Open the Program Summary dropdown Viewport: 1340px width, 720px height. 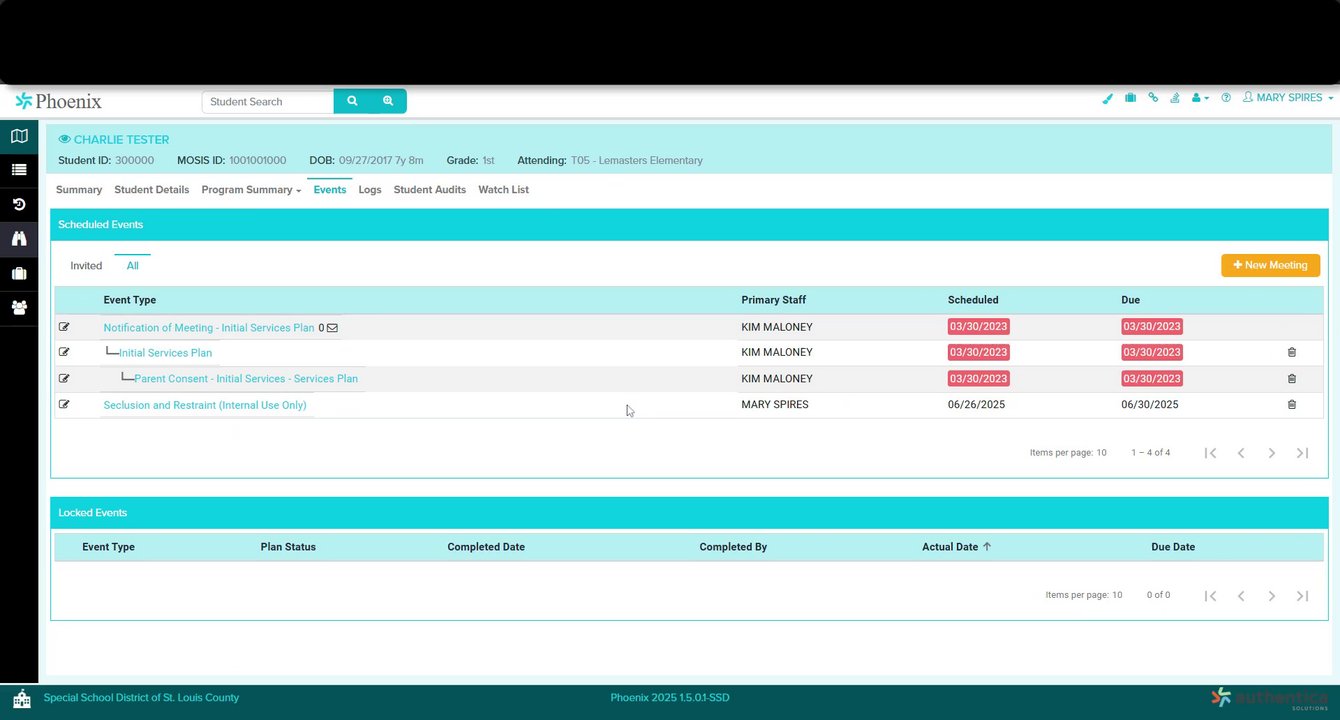tap(251, 190)
